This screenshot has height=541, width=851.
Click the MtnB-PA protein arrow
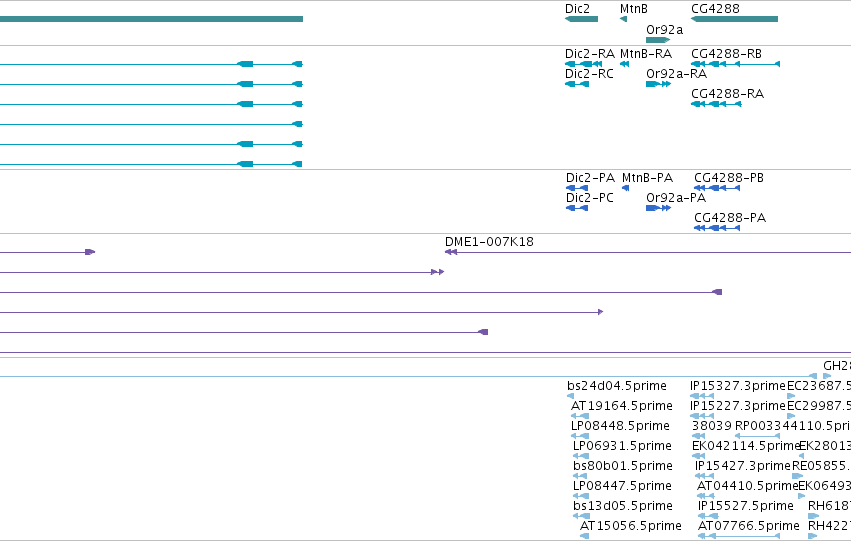tap(625, 188)
